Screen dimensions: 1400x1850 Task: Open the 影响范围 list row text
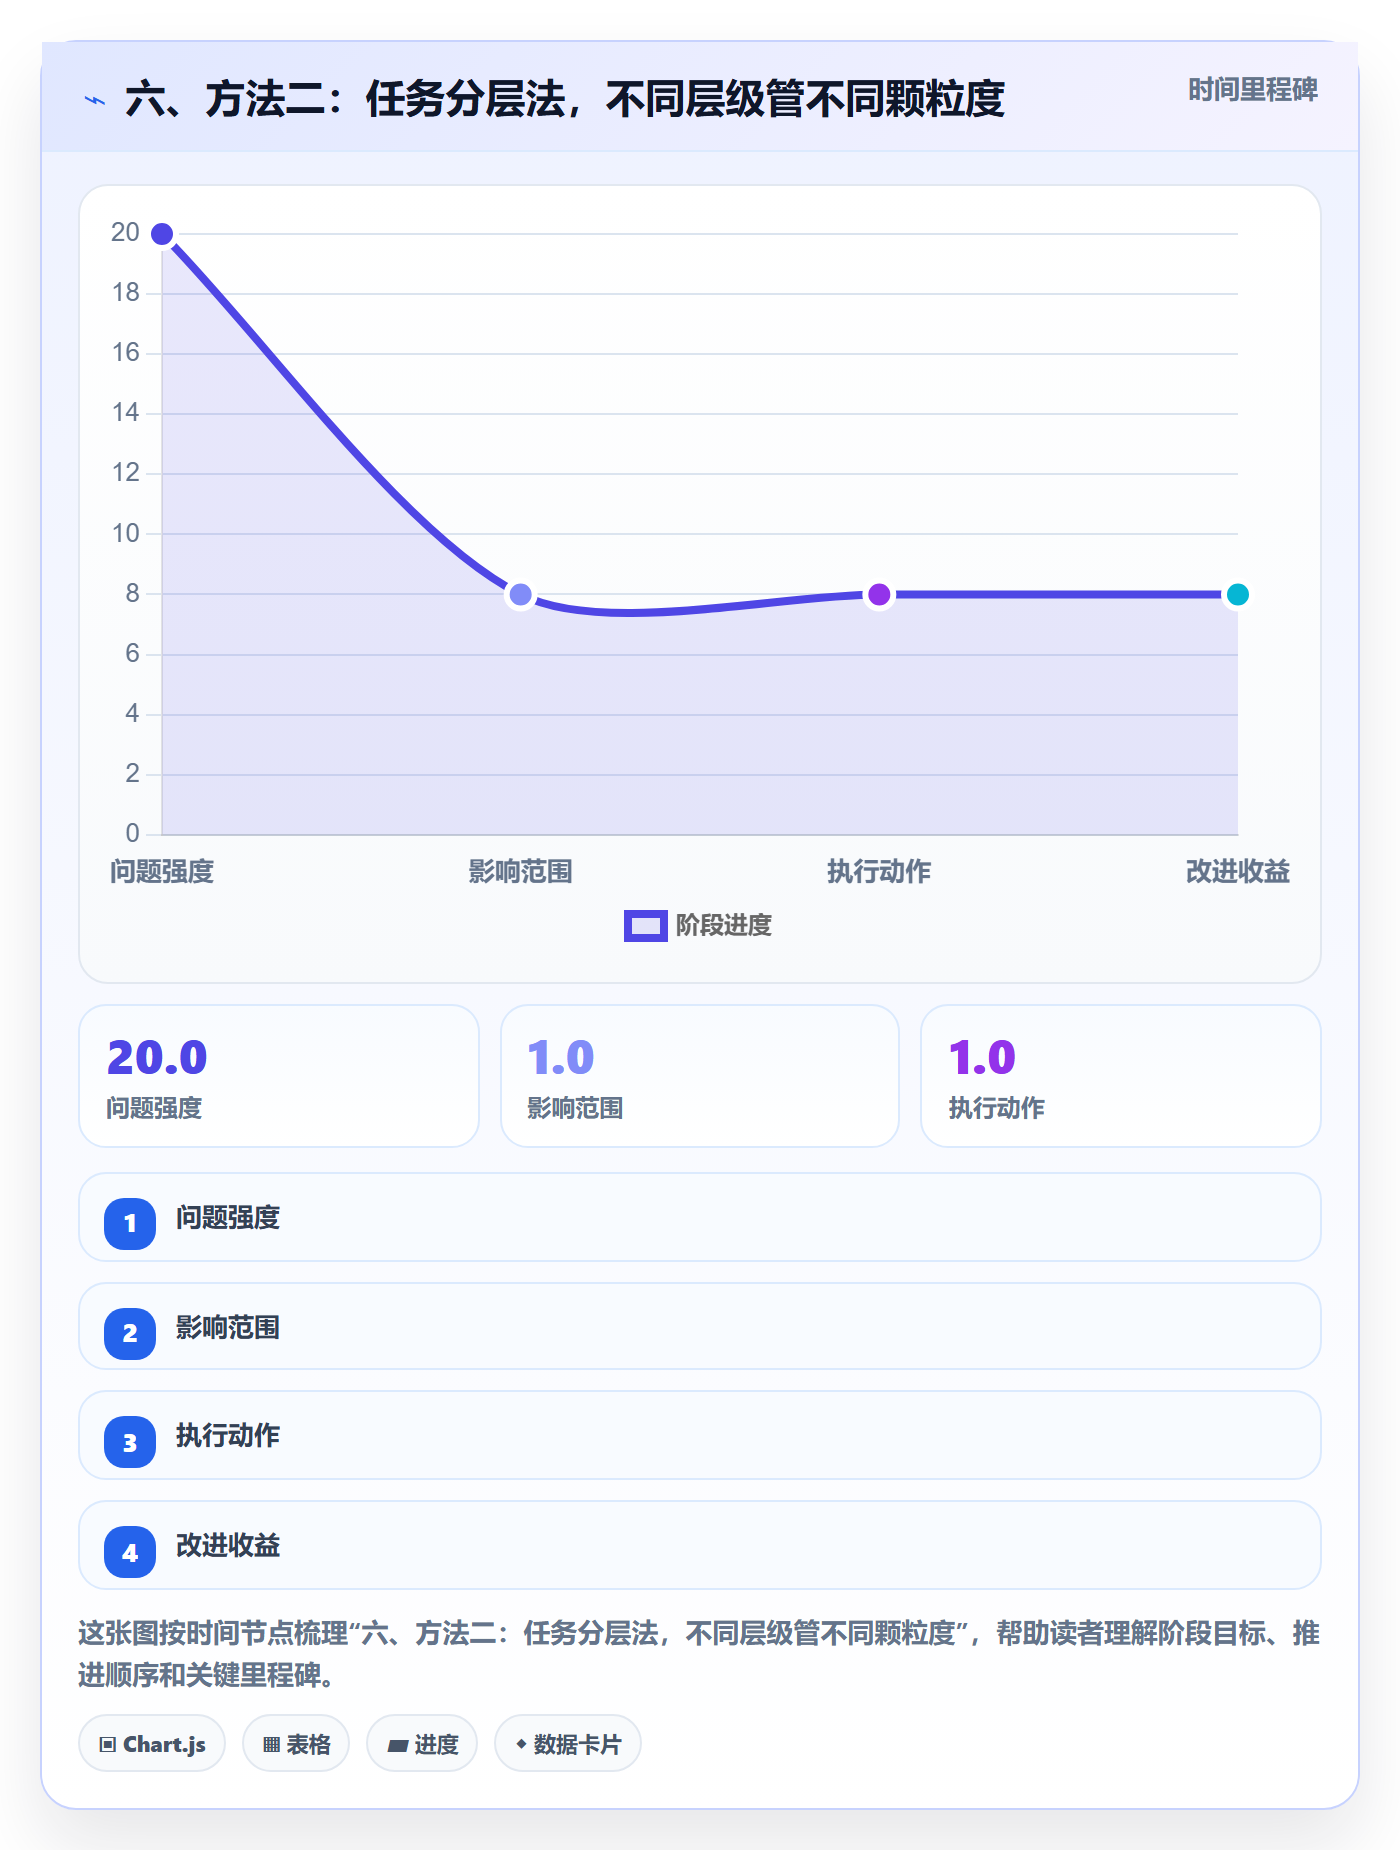[x=228, y=1328]
